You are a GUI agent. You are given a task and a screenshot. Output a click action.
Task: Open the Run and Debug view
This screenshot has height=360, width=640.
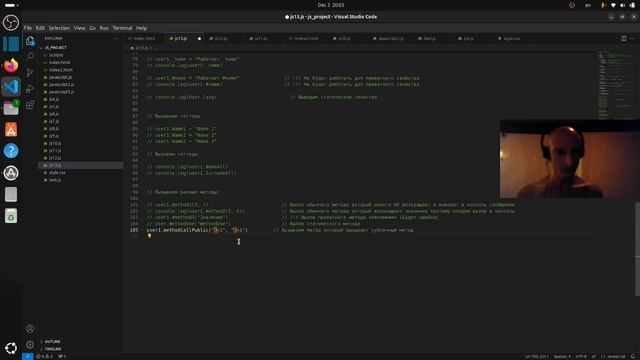point(30,89)
